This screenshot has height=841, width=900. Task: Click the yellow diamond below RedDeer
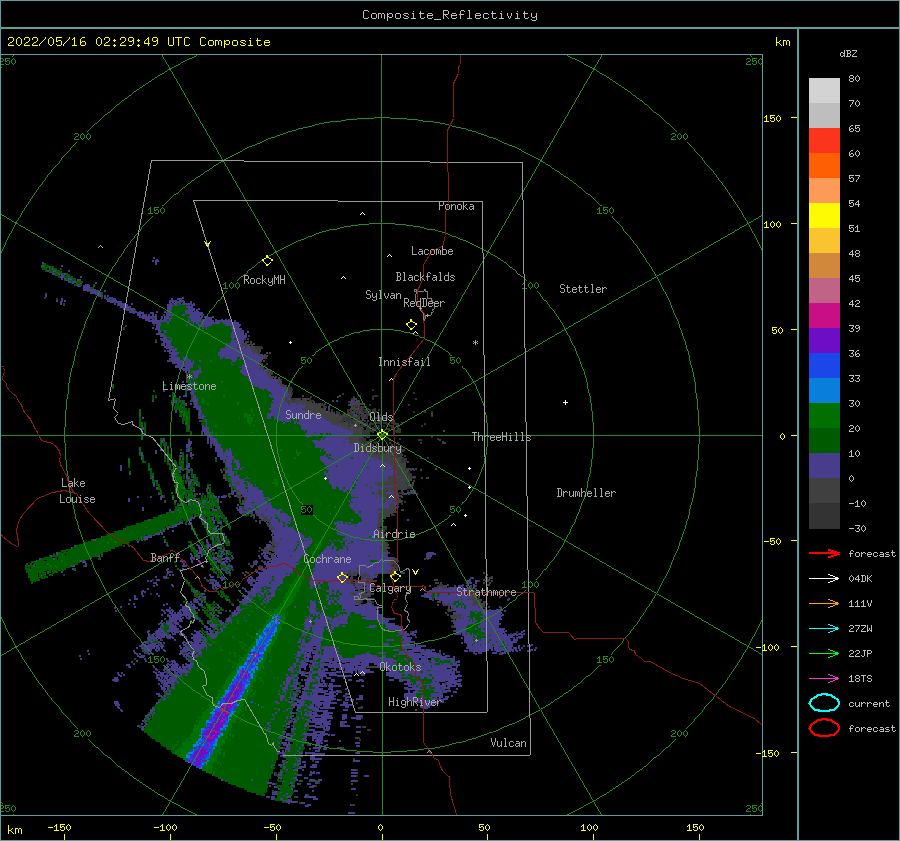(x=411, y=325)
